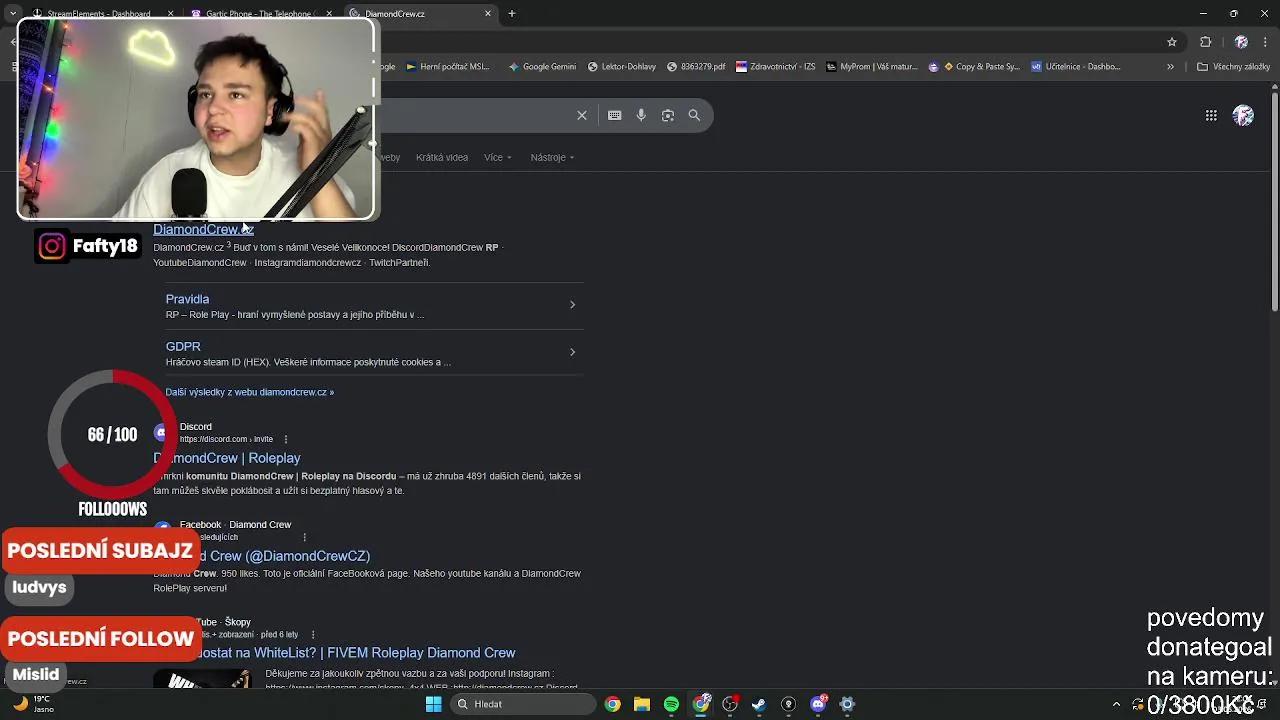This screenshot has height=720, width=1280.
Task: Bookmark this page with the star
Action: (1172, 42)
